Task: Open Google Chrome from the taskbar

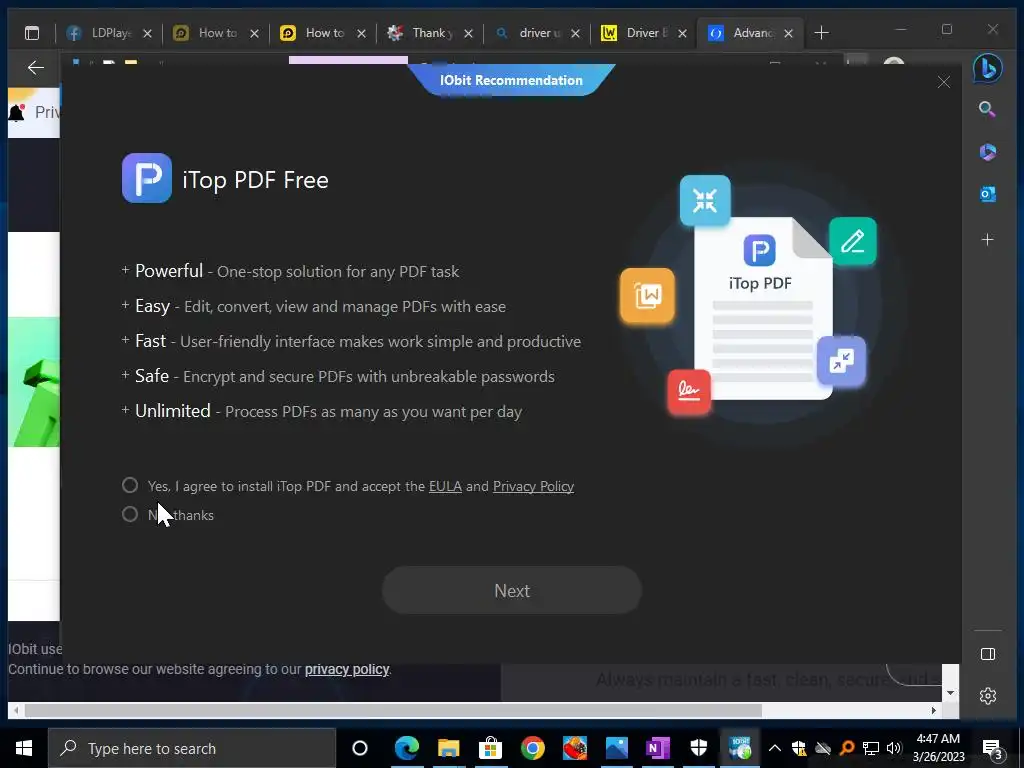Action: 533,748
